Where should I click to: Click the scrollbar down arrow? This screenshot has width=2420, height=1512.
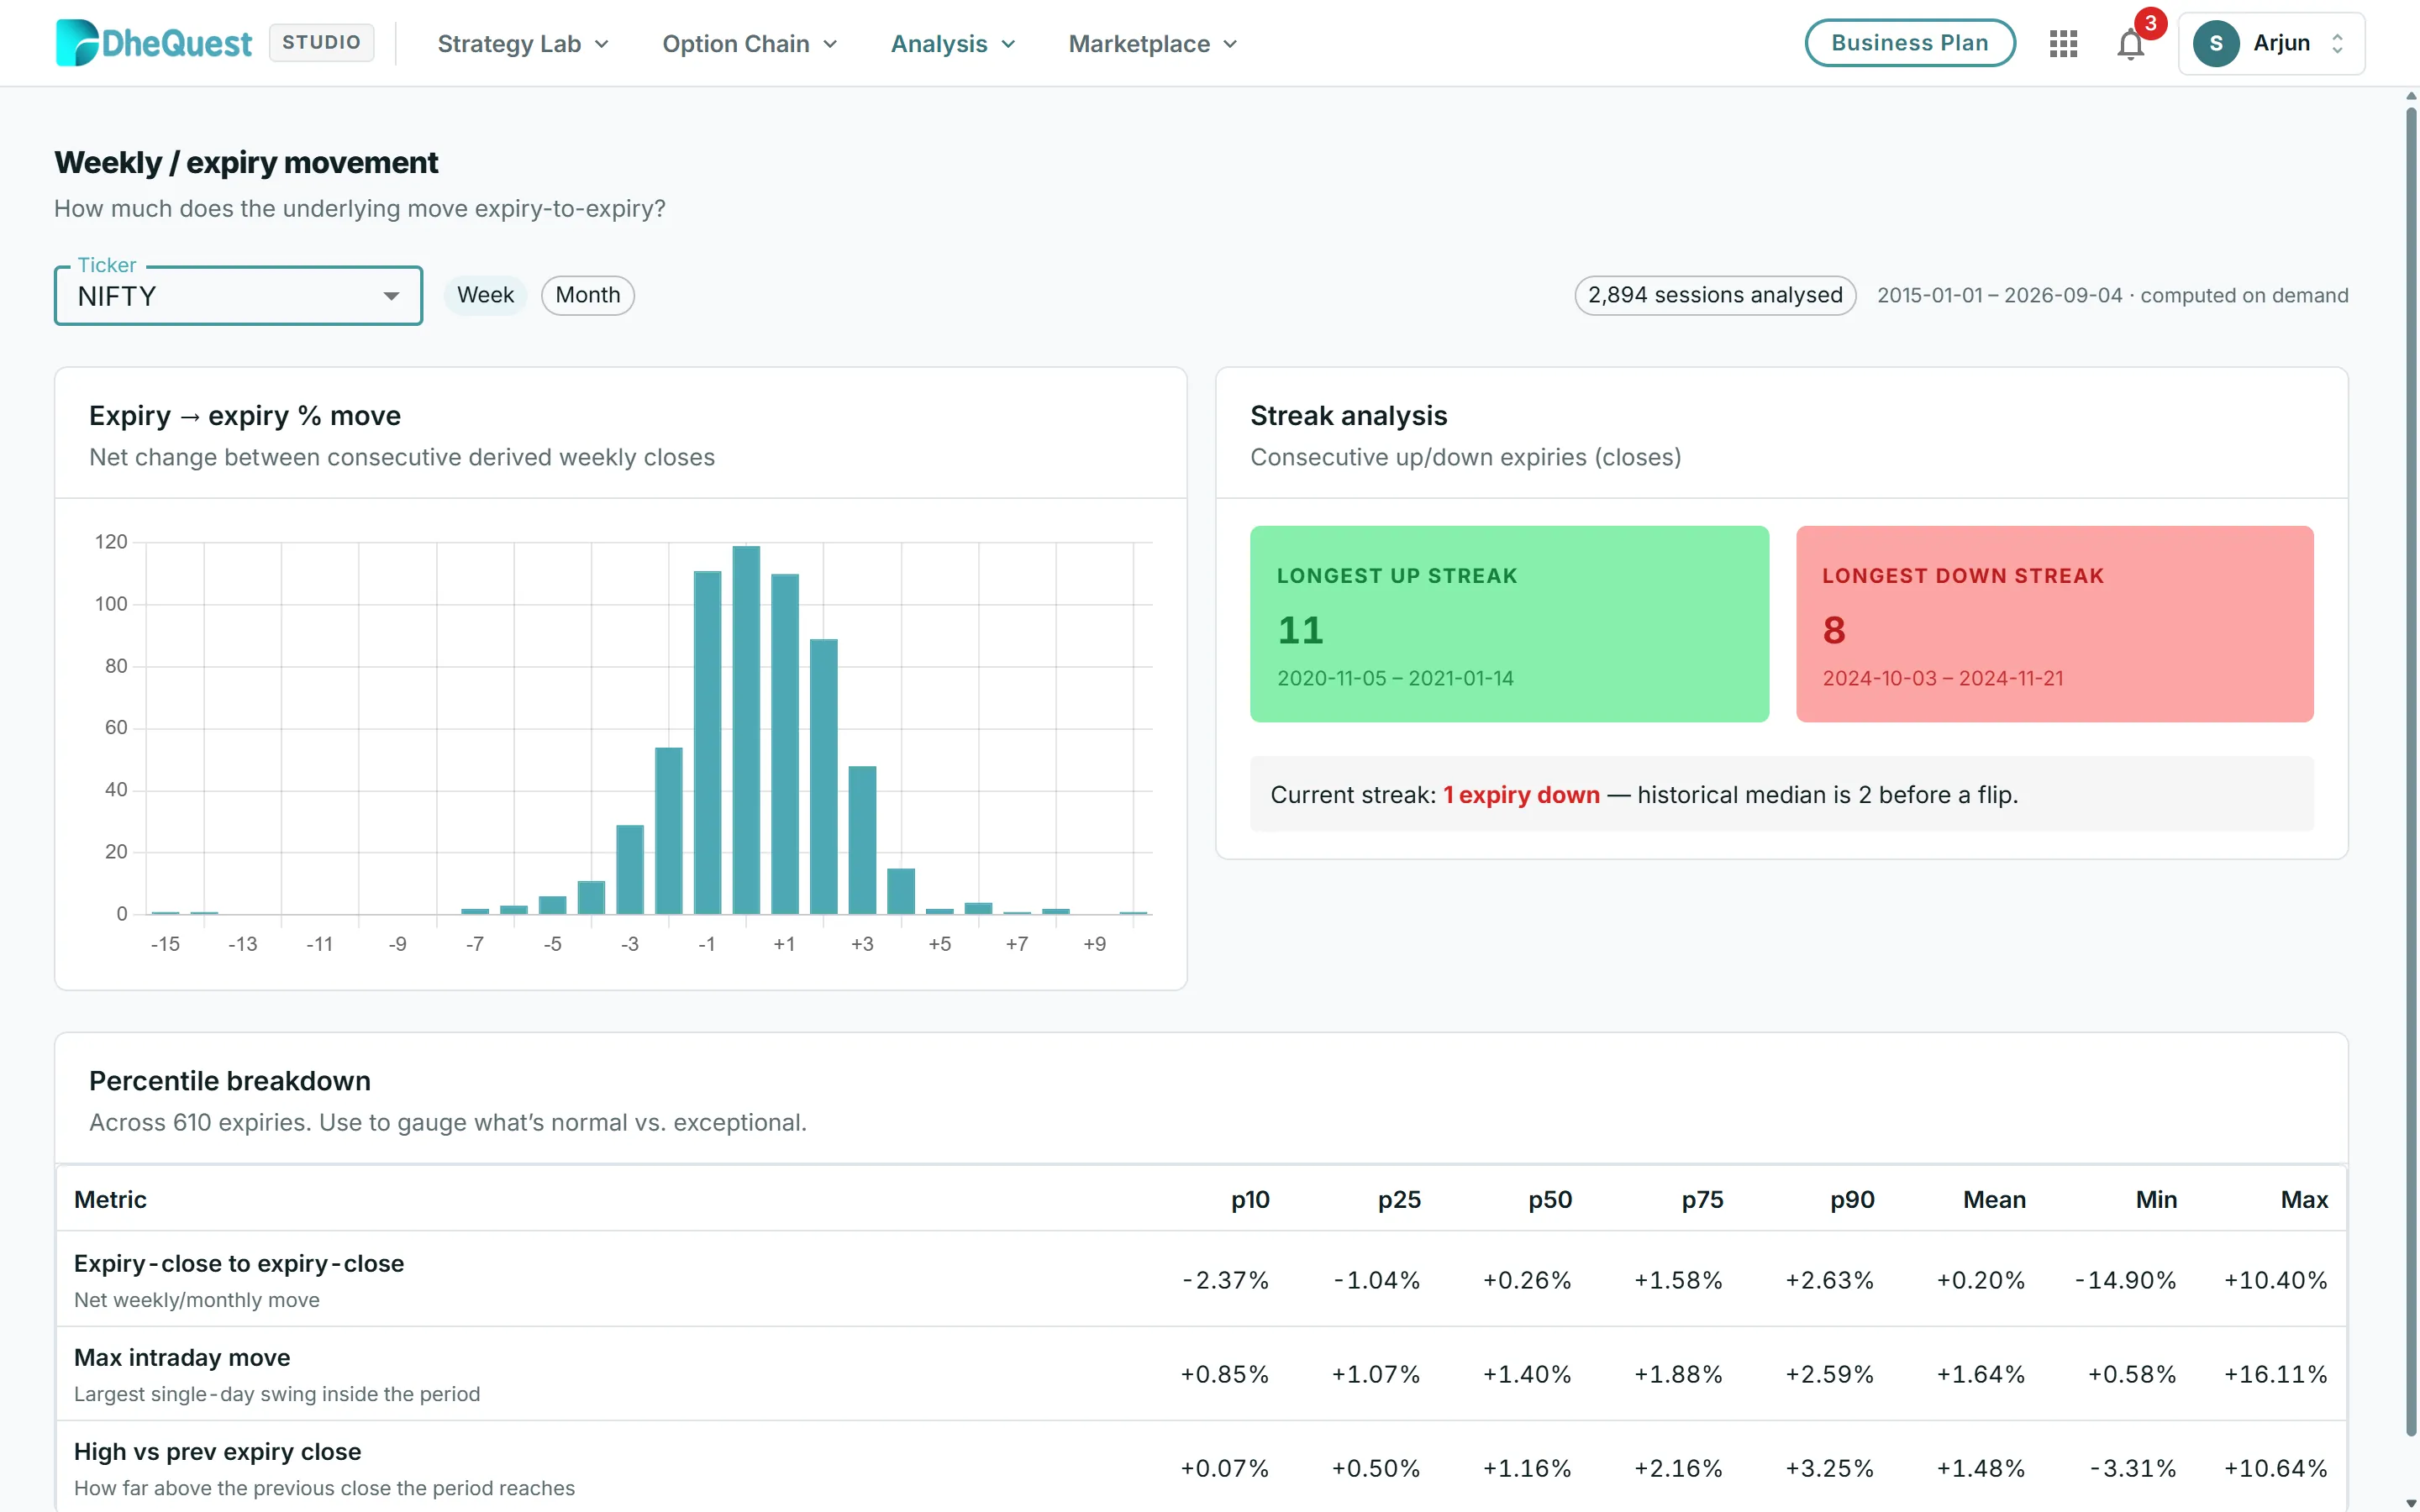(x=2411, y=1503)
